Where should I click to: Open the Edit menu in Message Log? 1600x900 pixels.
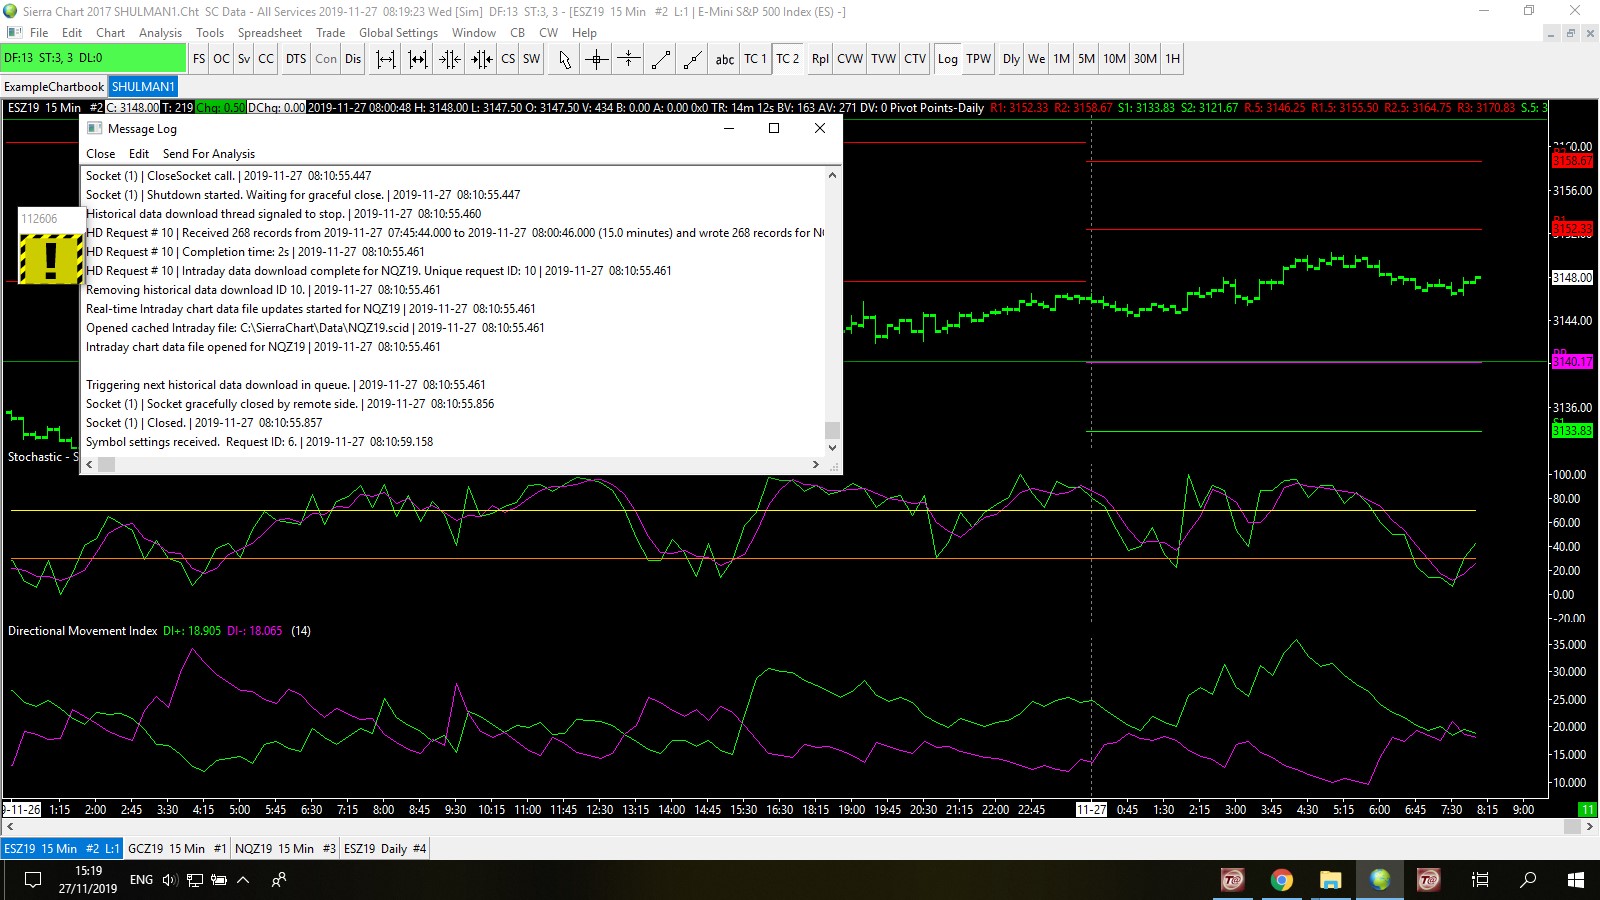(139, 154)
